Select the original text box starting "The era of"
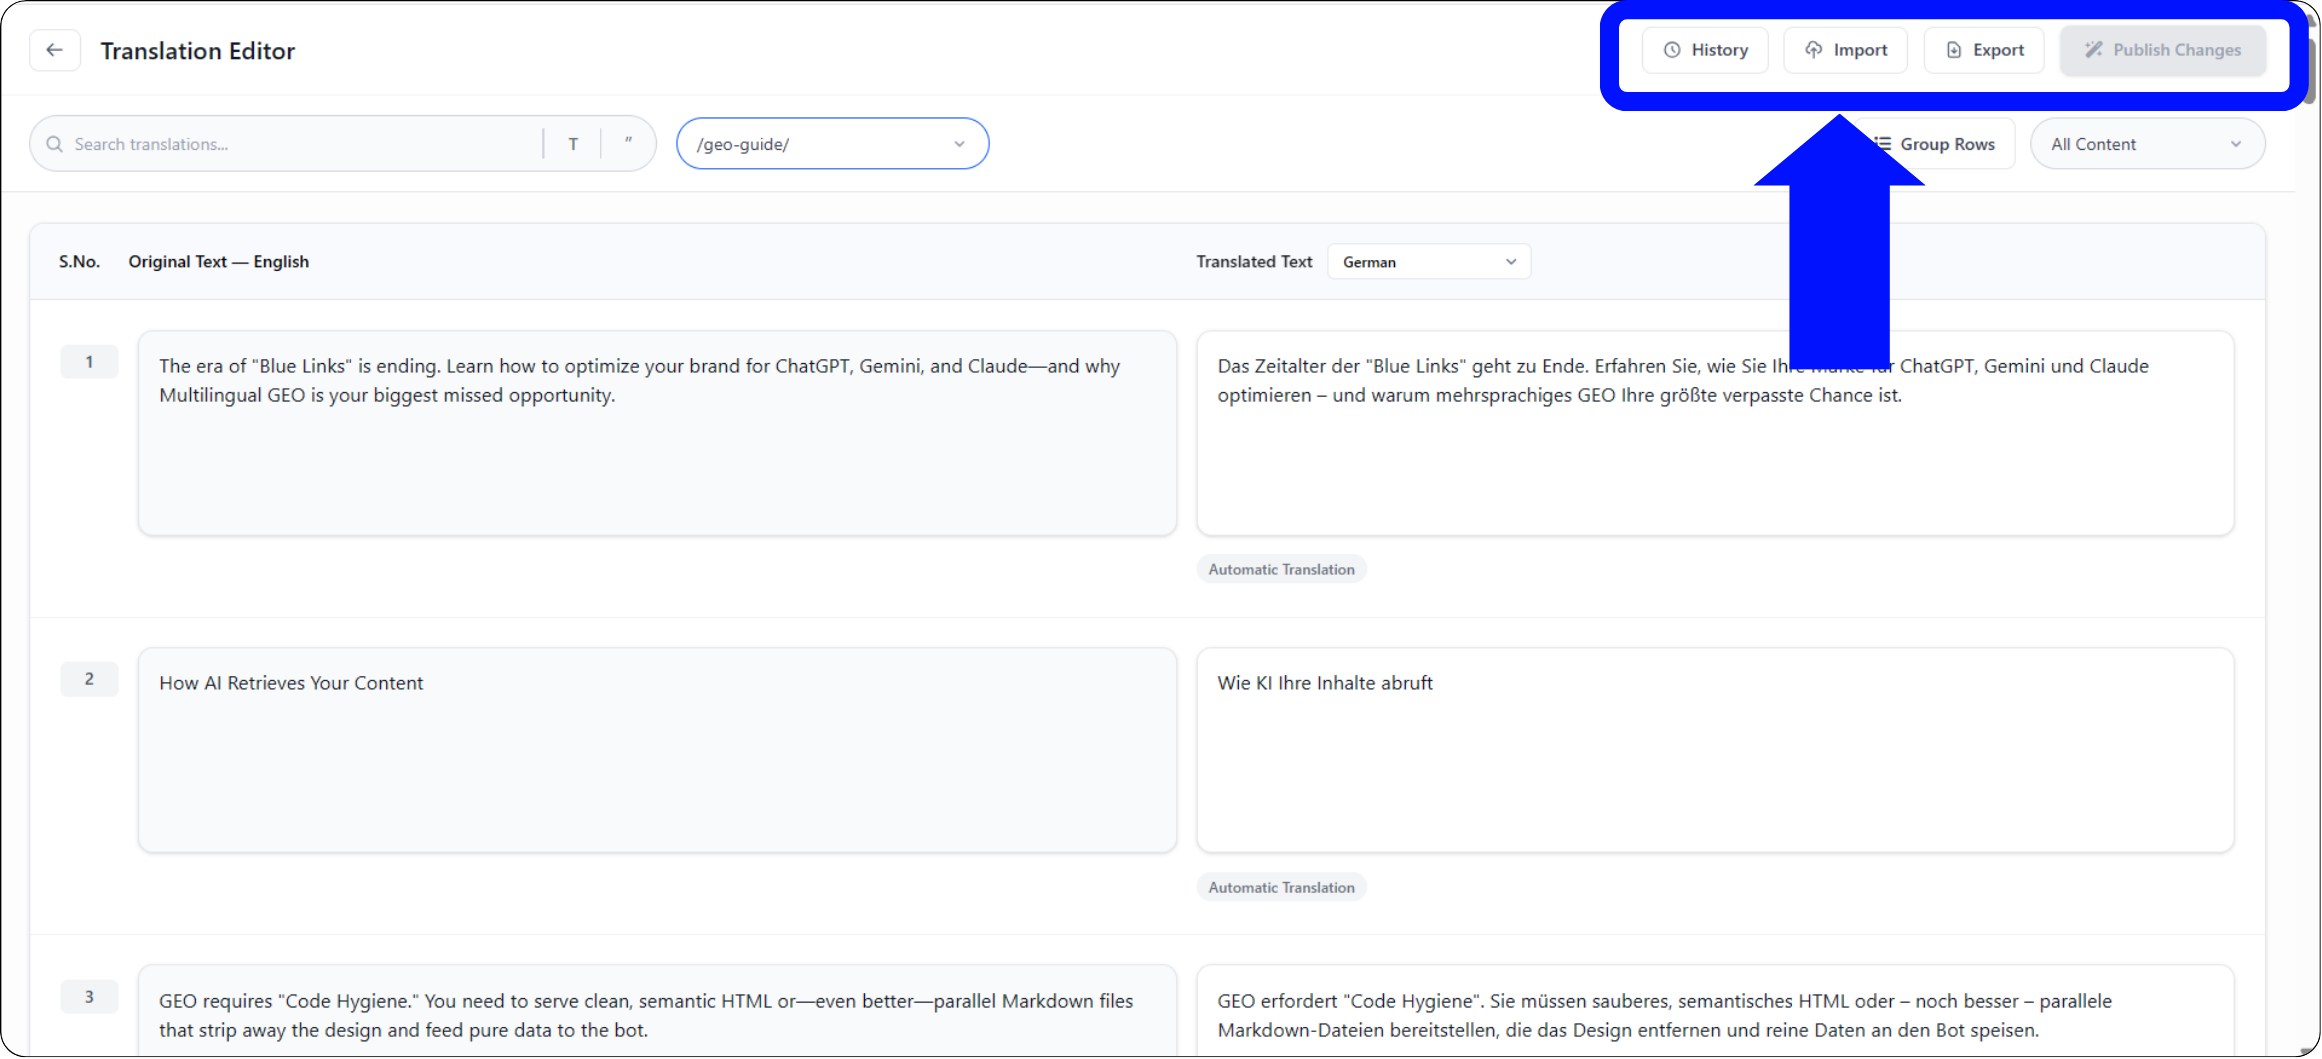The height and width of the screenshot is (1059, 2322). (657, 433)
